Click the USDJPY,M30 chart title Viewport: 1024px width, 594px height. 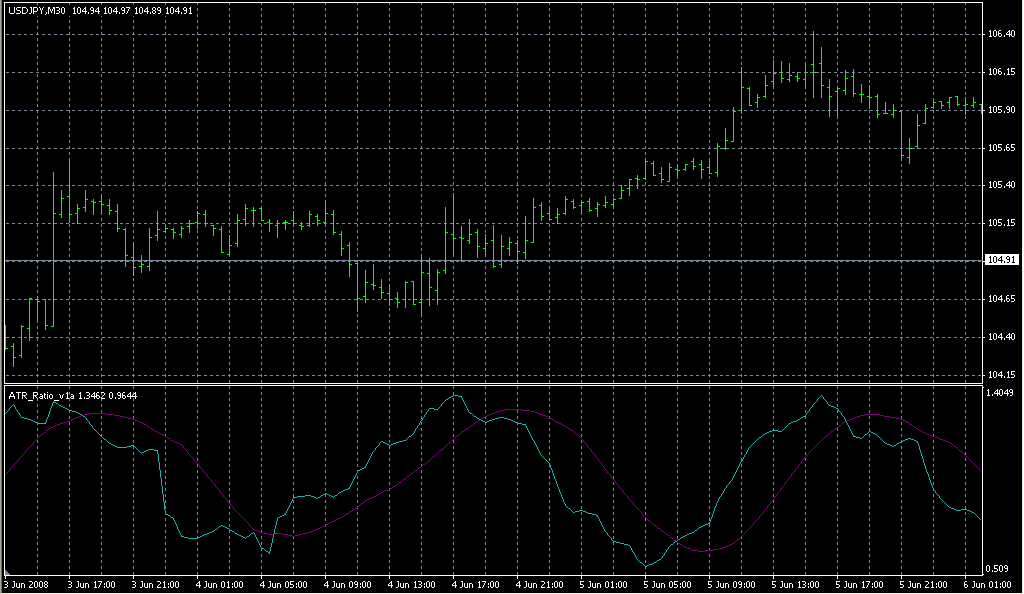(37, 11)
